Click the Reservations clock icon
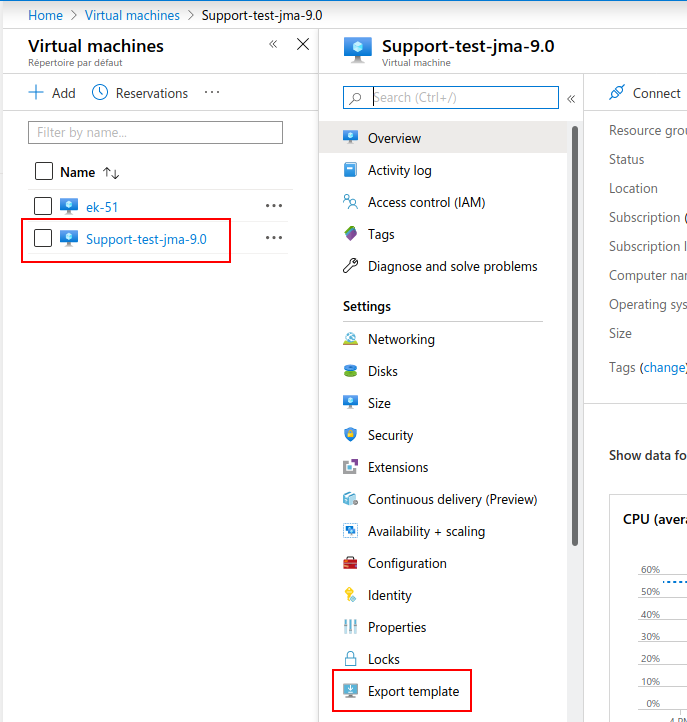Viewport: 687px width, 722px height. click(100, 93)
